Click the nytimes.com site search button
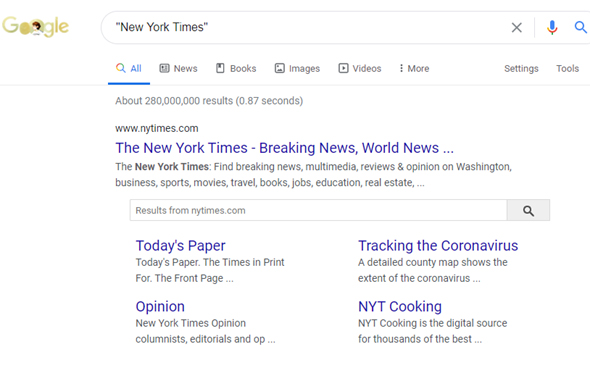 click(x=528, y=210)
